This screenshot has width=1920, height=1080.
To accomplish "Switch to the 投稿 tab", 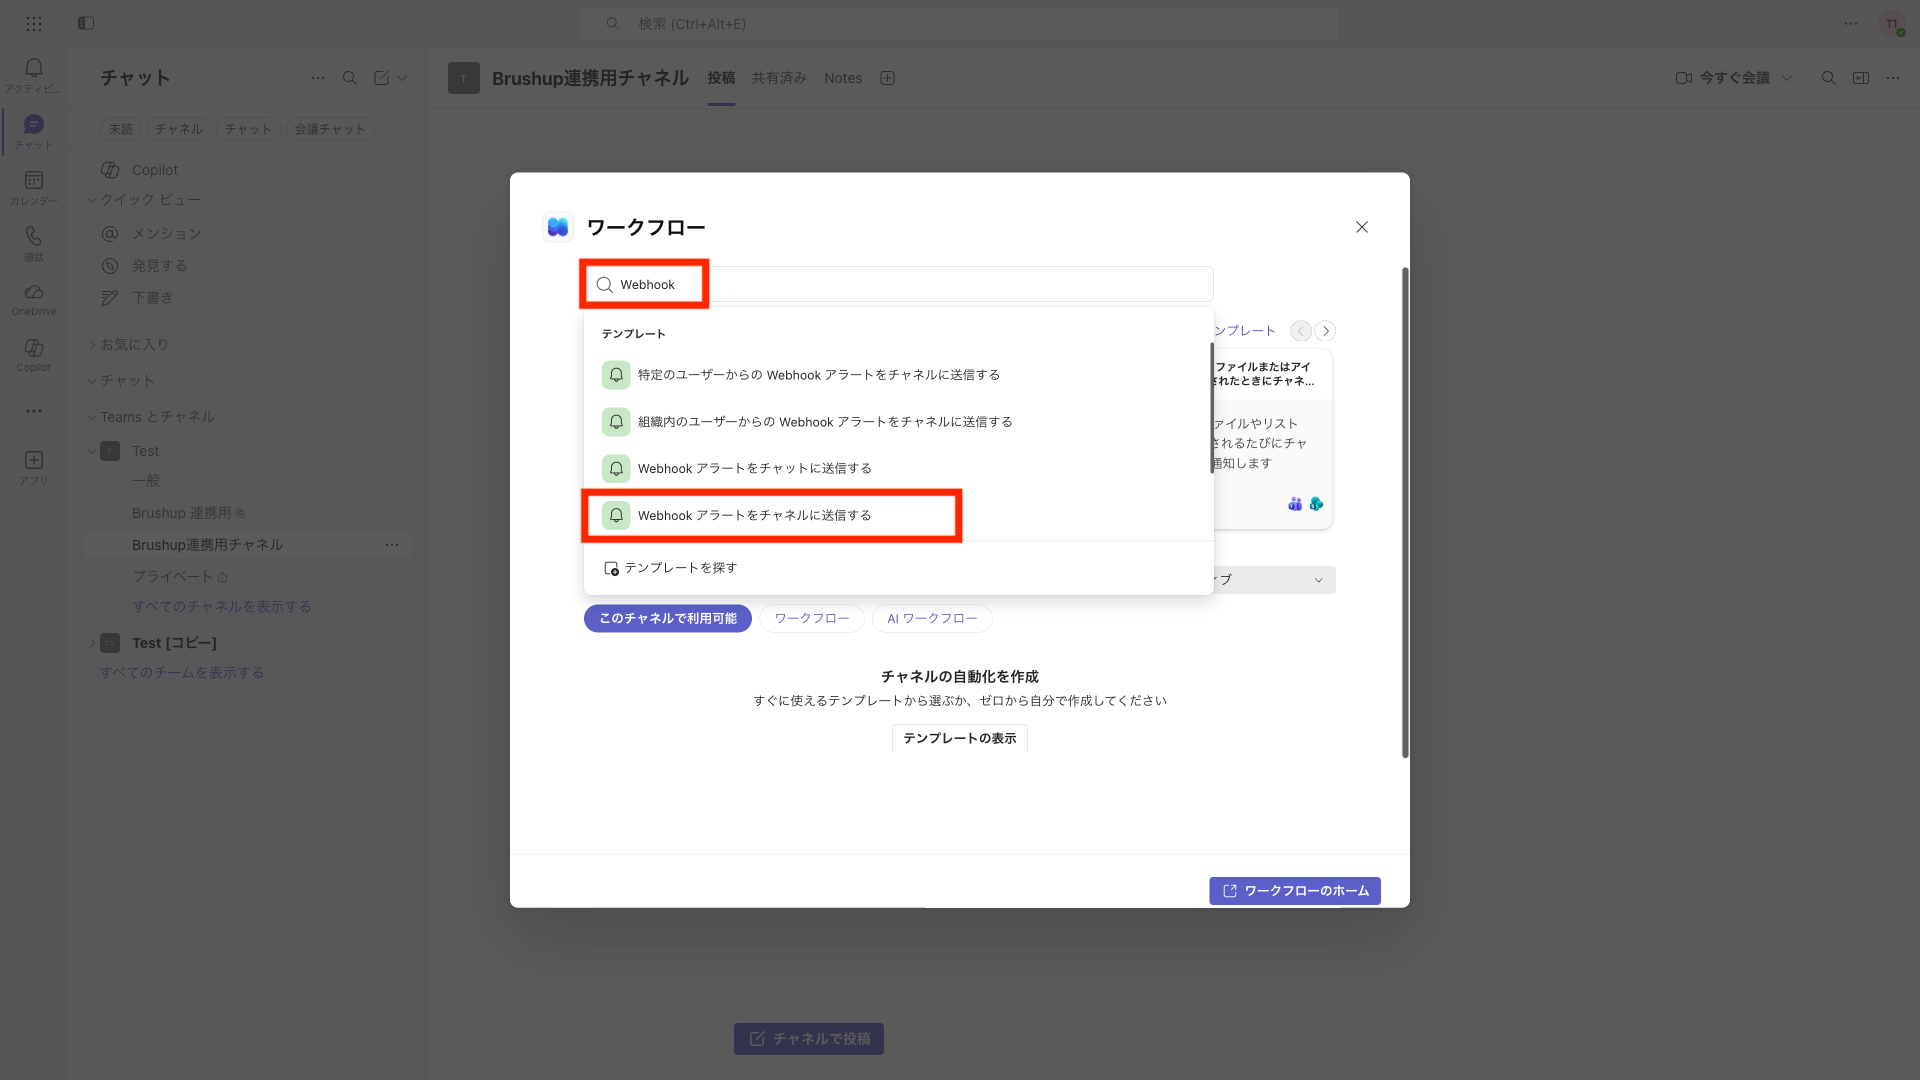I will coord(721,78).
